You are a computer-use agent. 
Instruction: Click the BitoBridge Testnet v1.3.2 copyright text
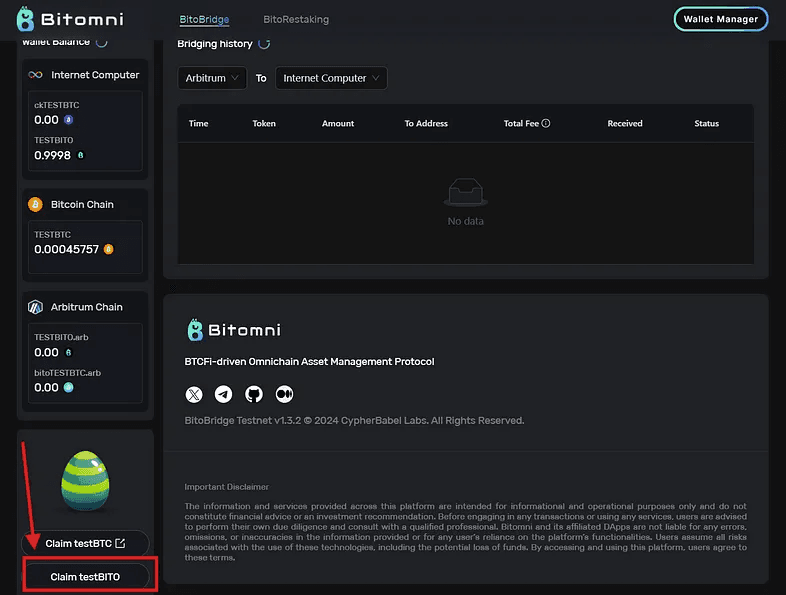(354, 421)
